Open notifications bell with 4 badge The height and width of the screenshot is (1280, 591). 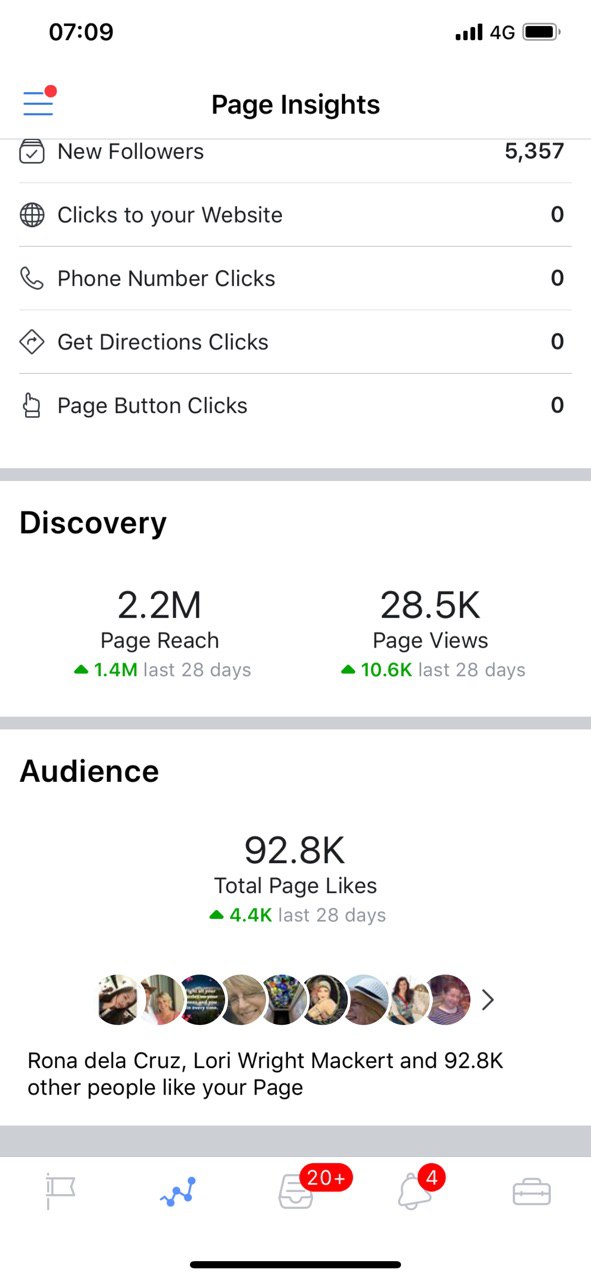(413, 1192)
